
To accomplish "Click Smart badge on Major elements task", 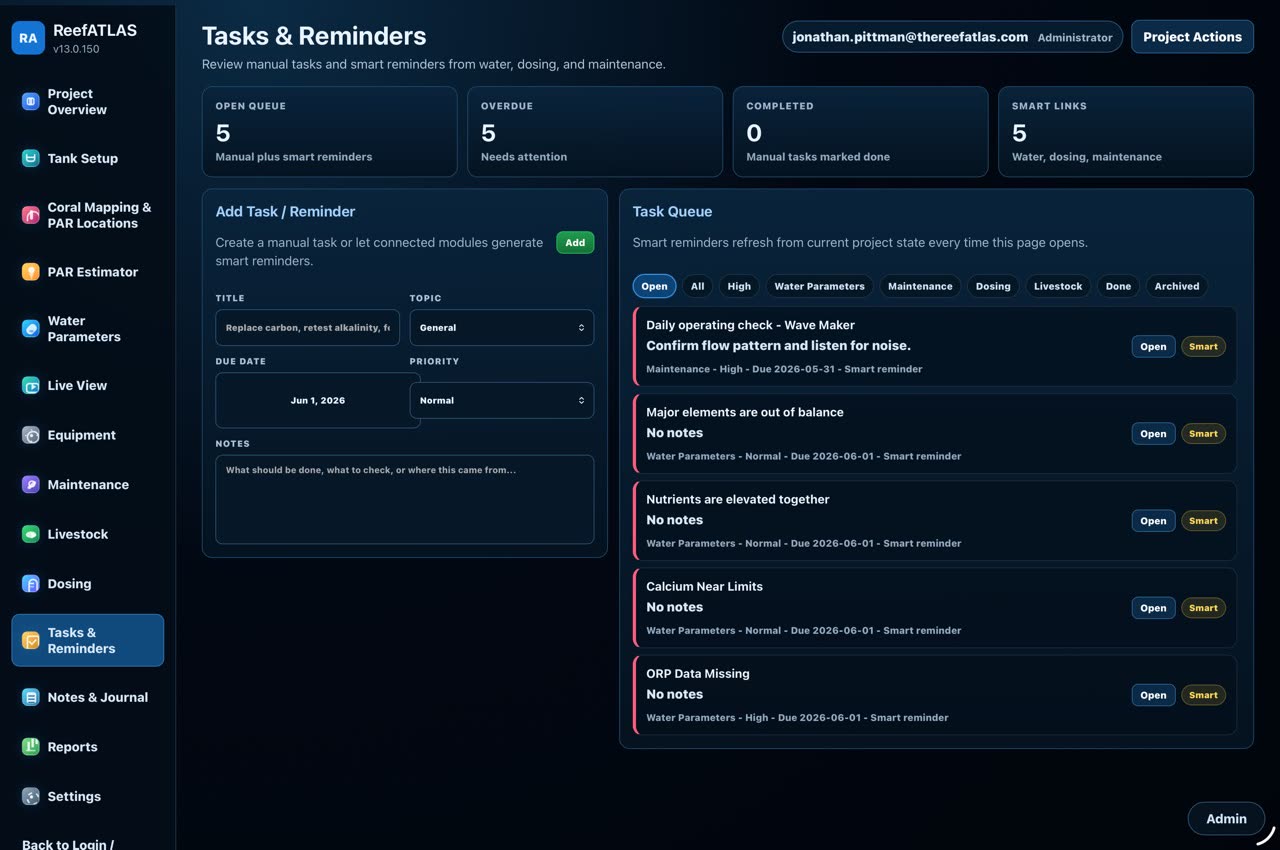I will pyautogui.click(x=1203, y=434).
